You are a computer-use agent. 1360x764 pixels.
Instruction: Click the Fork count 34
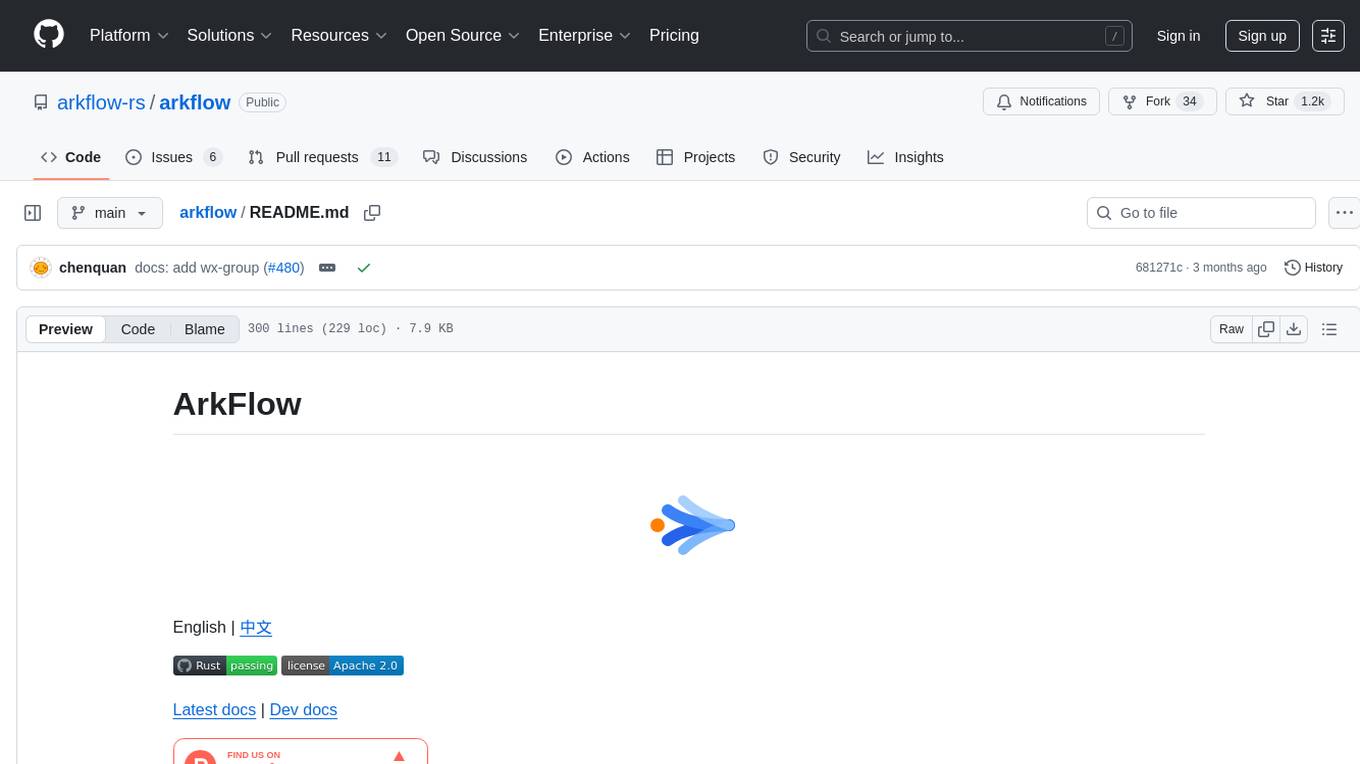click(1189, 101)
